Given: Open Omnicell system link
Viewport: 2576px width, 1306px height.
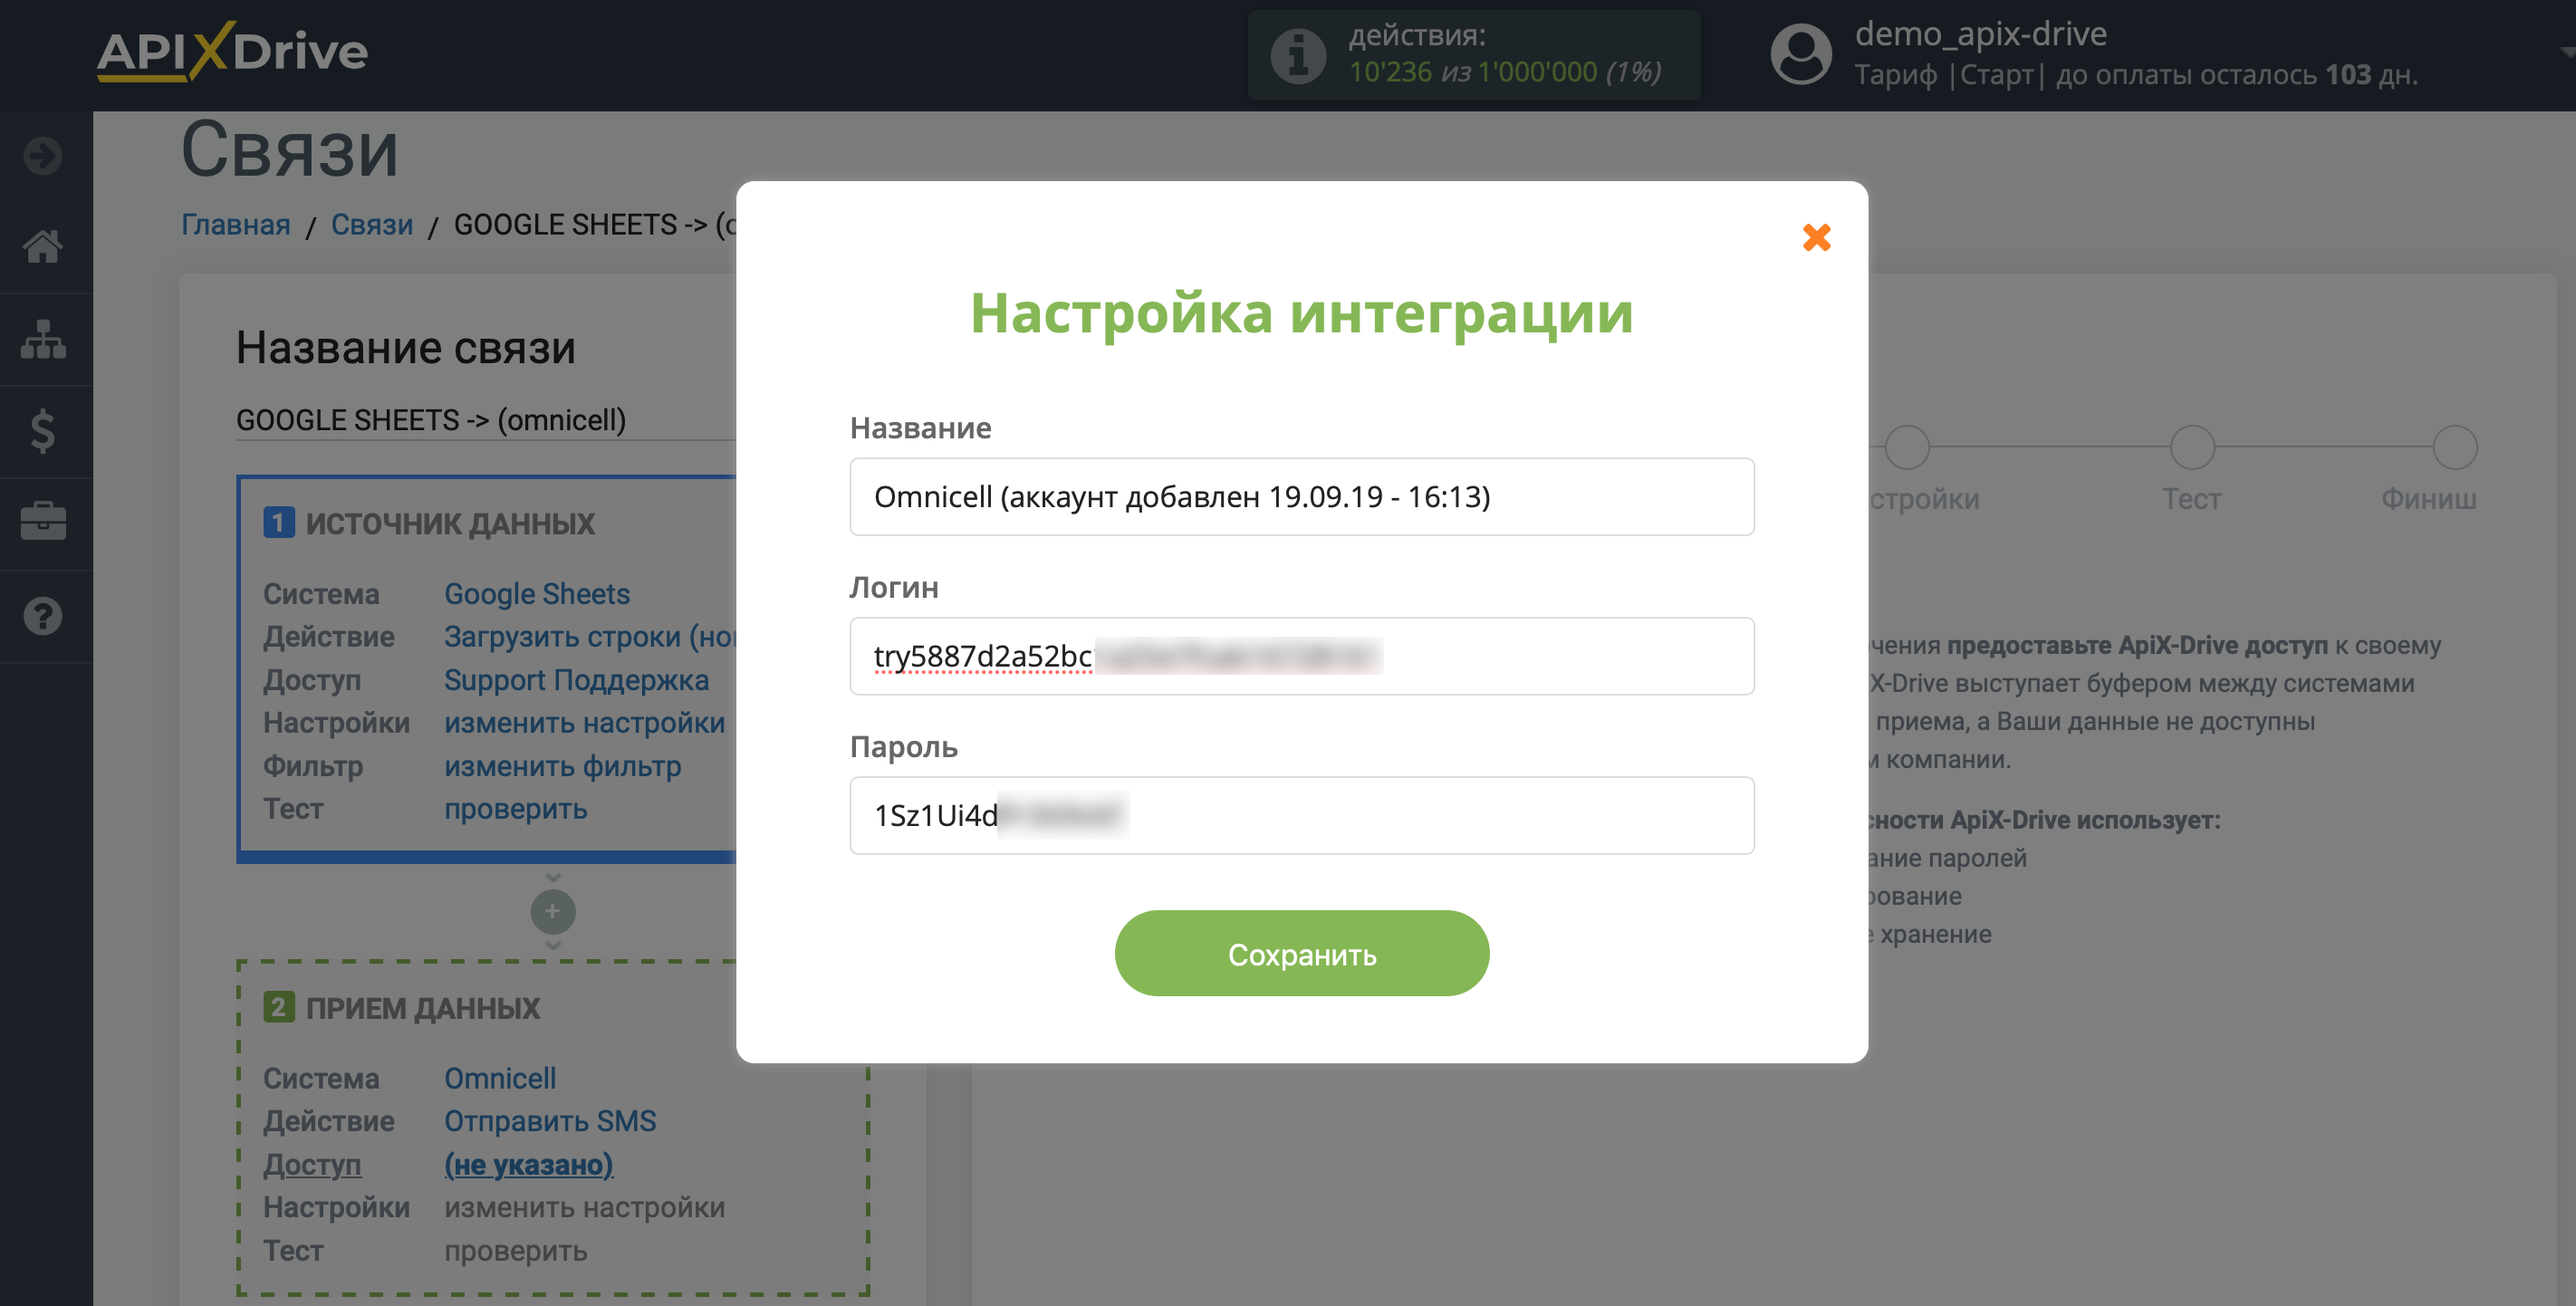Looking at the screenshot, I should (500, 1078).
